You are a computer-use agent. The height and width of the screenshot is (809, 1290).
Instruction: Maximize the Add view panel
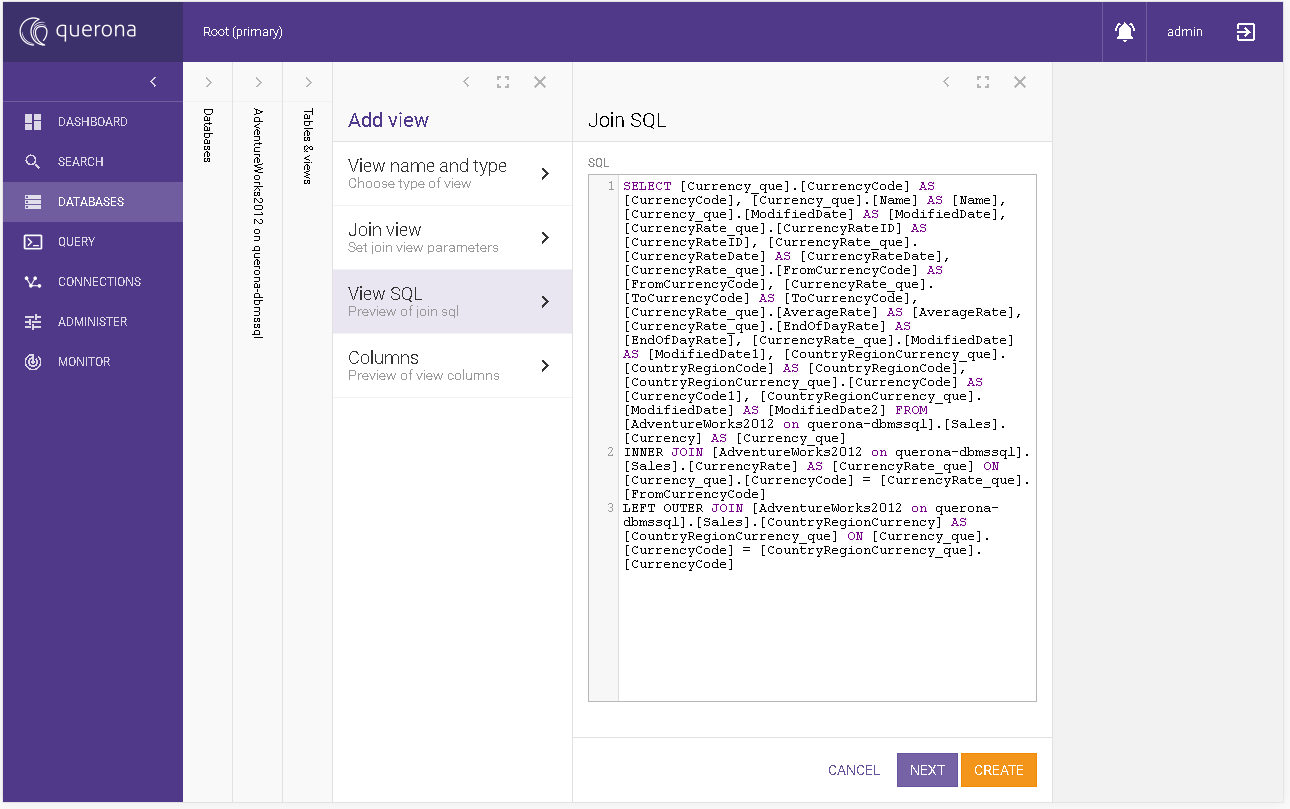(x=503, y=82)
